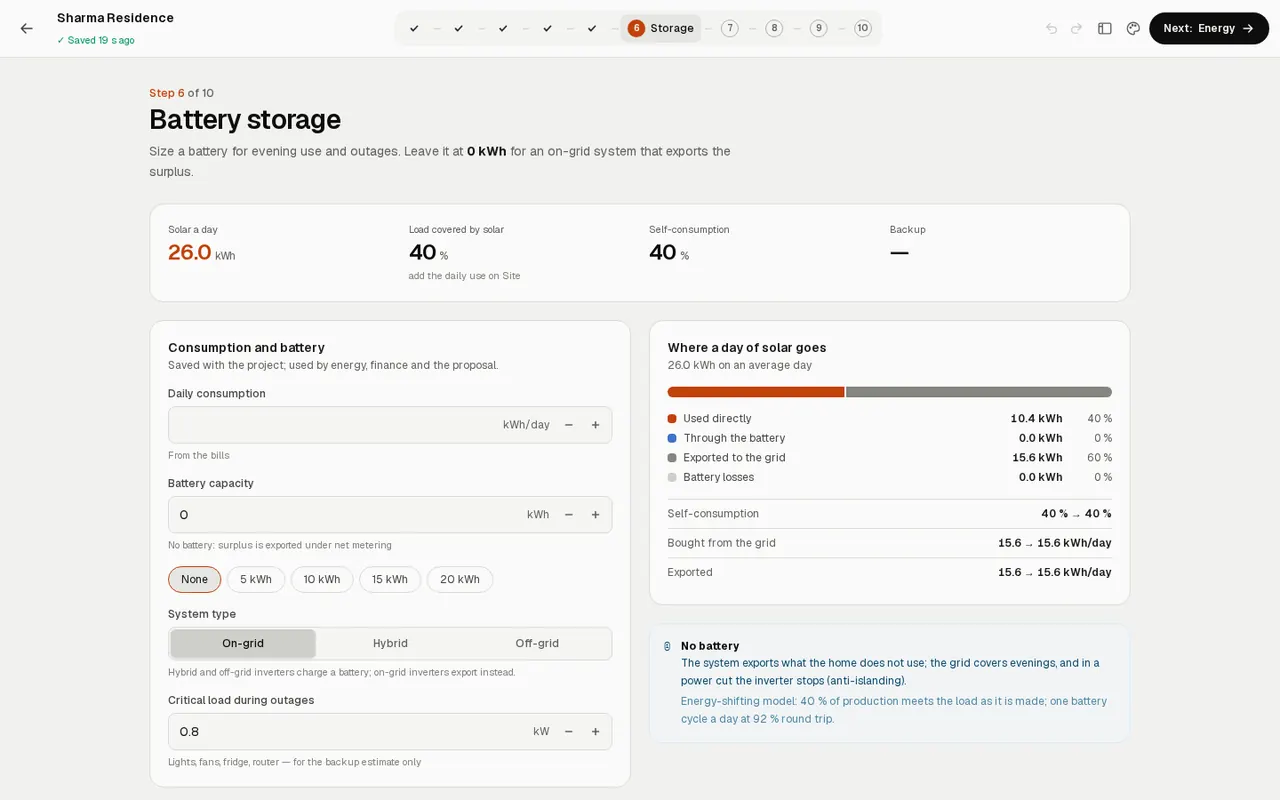Click the Used directly legend swatch

pos(672,419)
